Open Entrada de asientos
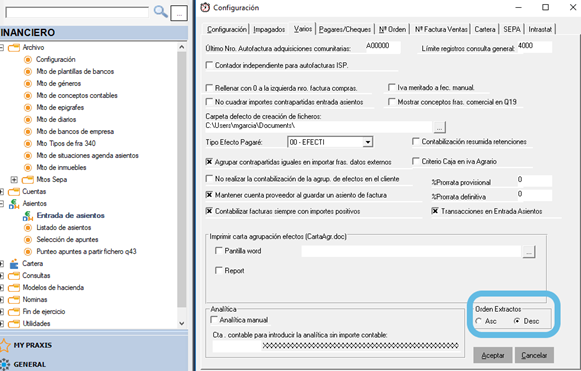The image size is (581, 371). 70,215
